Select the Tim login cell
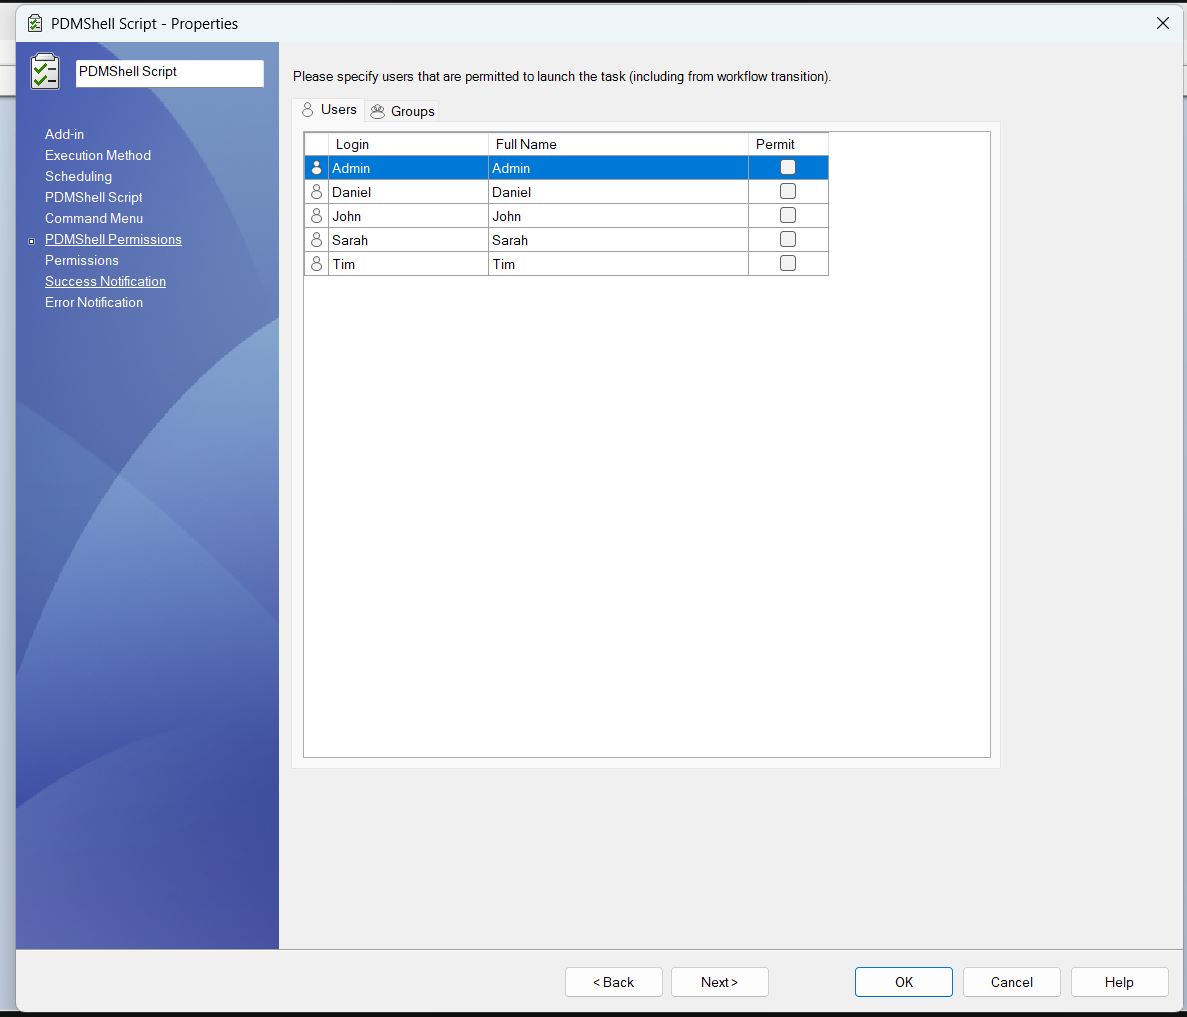 coord(408,264)
